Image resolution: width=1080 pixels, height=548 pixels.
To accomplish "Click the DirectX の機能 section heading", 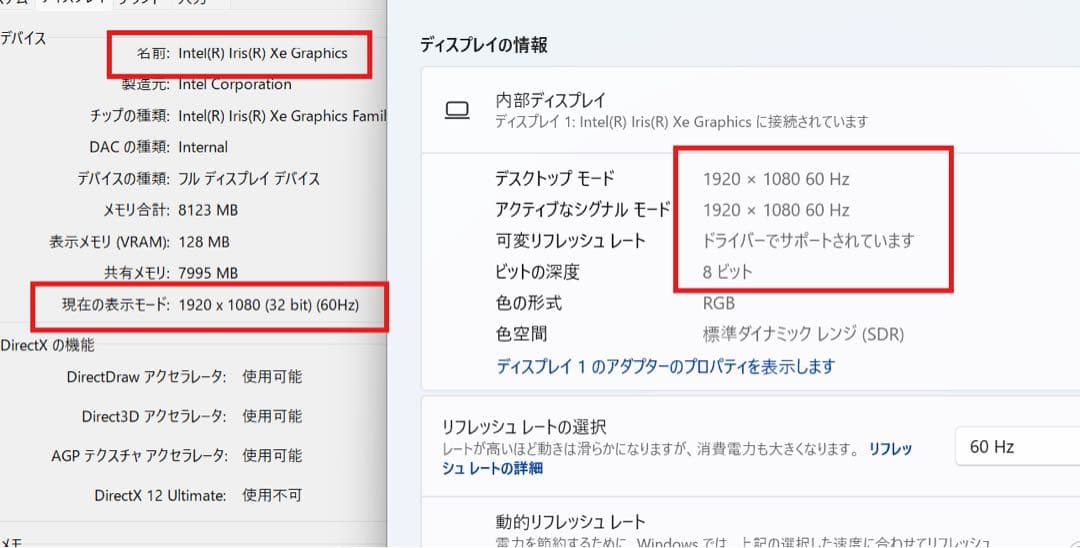I will coord(48,345).
